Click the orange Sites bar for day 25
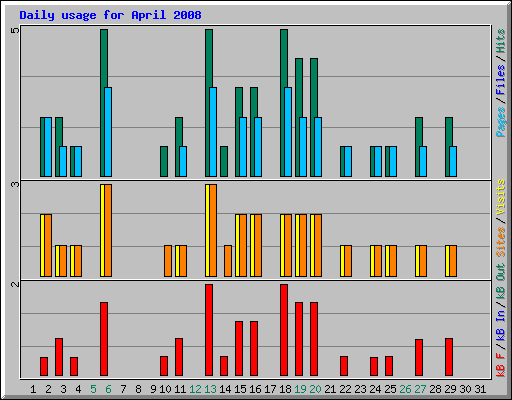Viewport: 512px width, 400px height. (393, 261)
